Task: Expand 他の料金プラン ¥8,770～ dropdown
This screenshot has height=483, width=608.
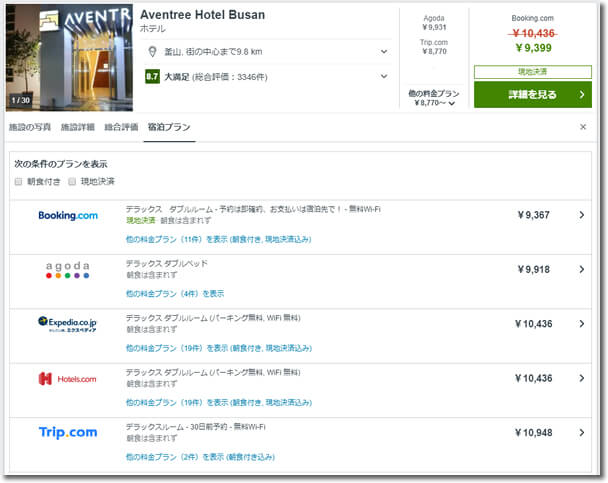Action: (434, 98)
